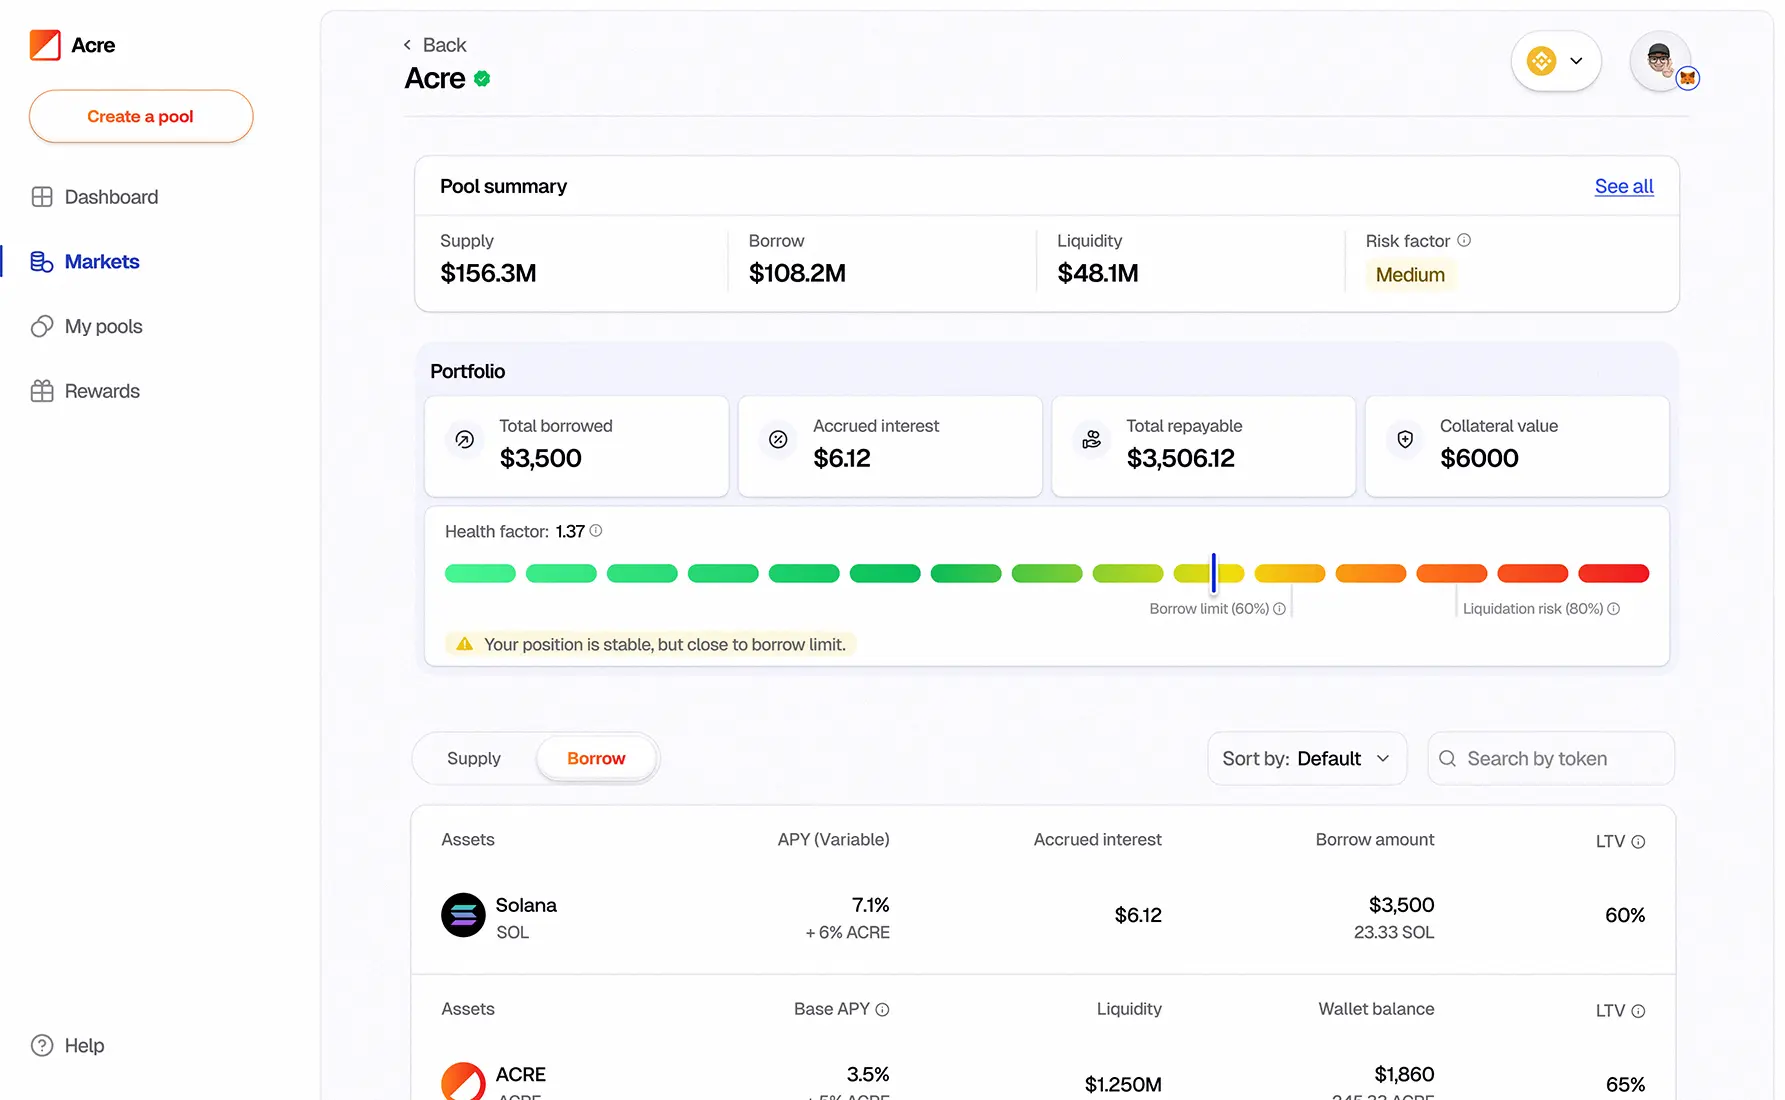Image resolution: width=1785 pixels, height=1100 pixels.
Task: Click the Solana token logo
Action: pos(463,915)
